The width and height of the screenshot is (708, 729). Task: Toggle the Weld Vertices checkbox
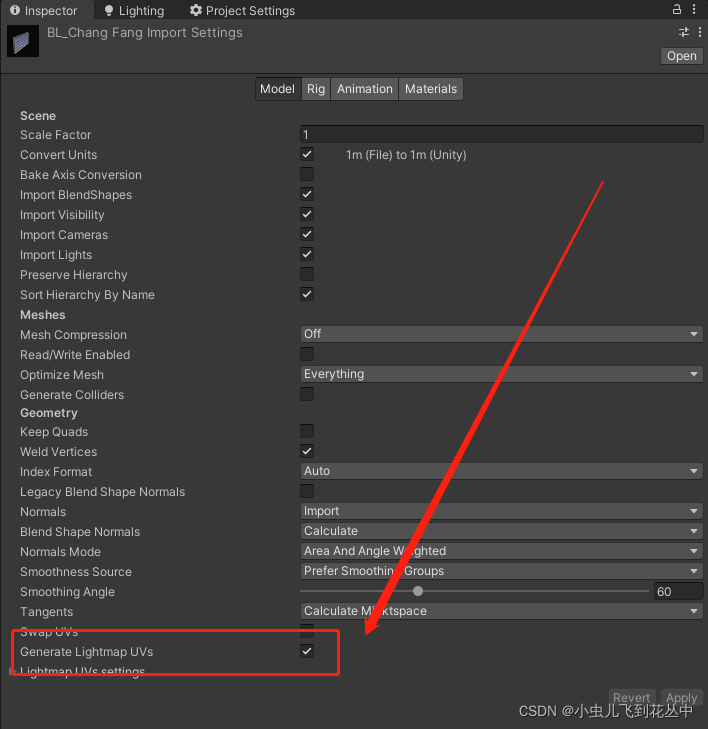(307, 451)
